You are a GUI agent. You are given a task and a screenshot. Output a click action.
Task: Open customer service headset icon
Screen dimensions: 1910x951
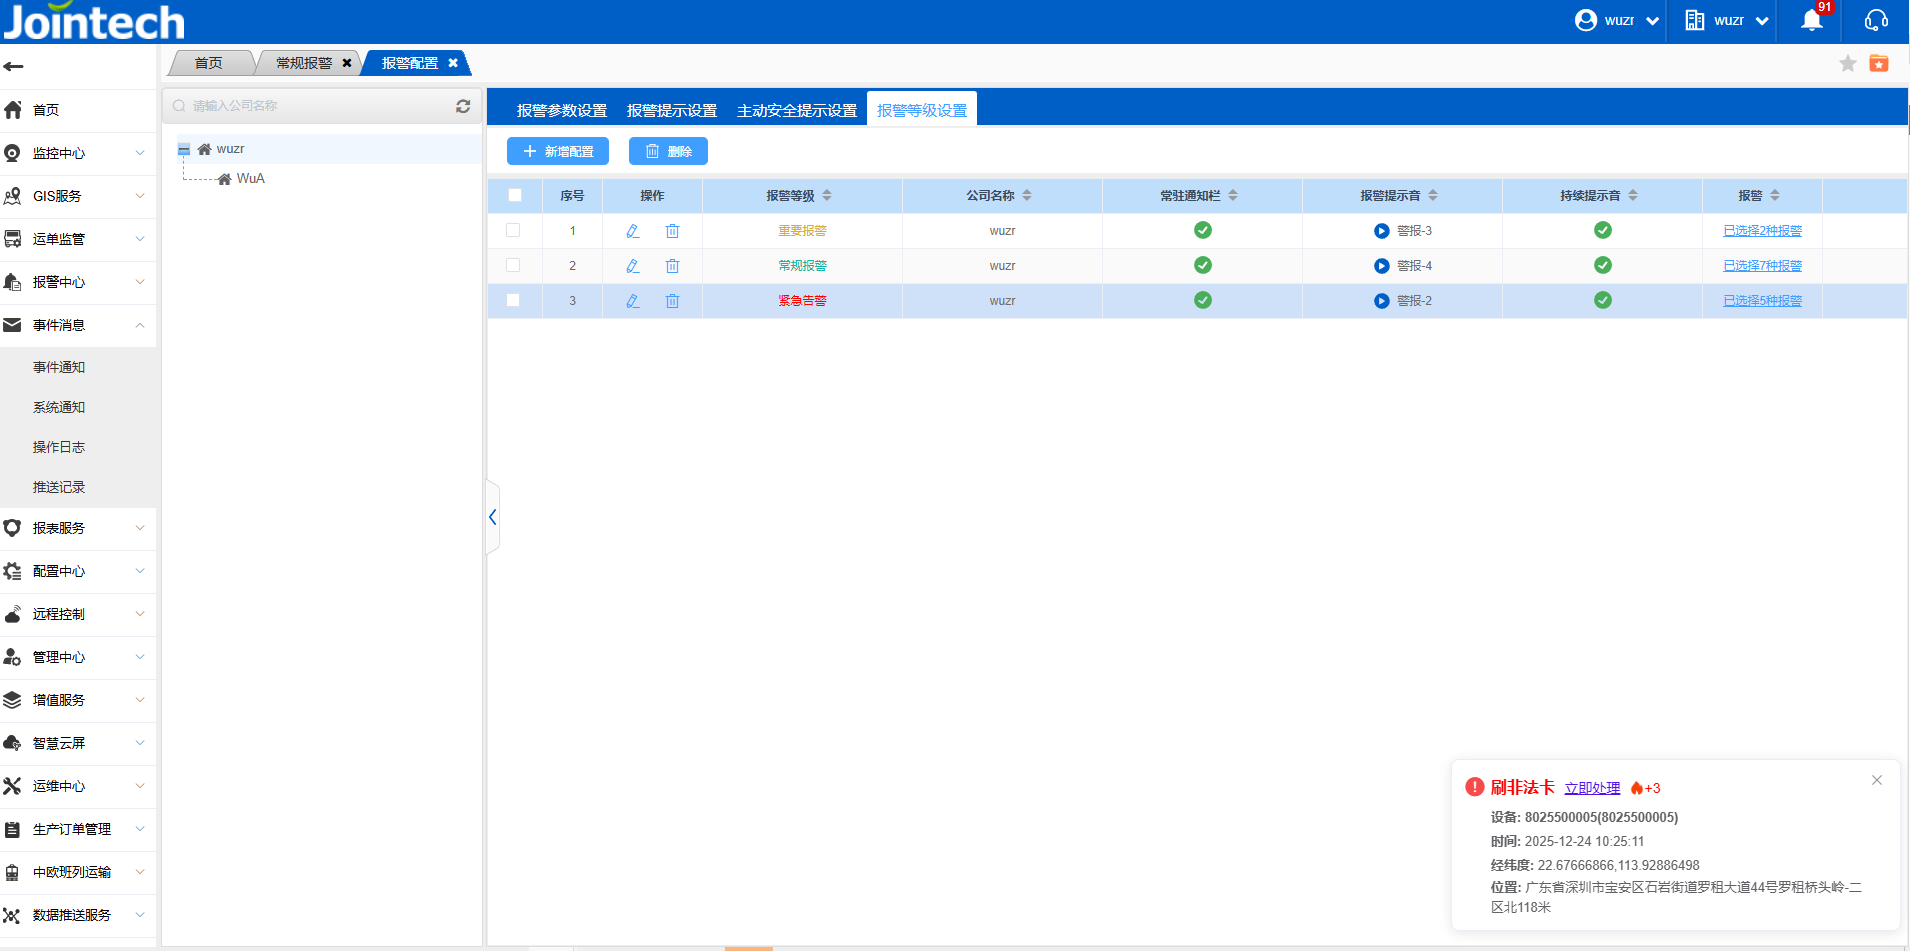click(x=1876, y=21)
